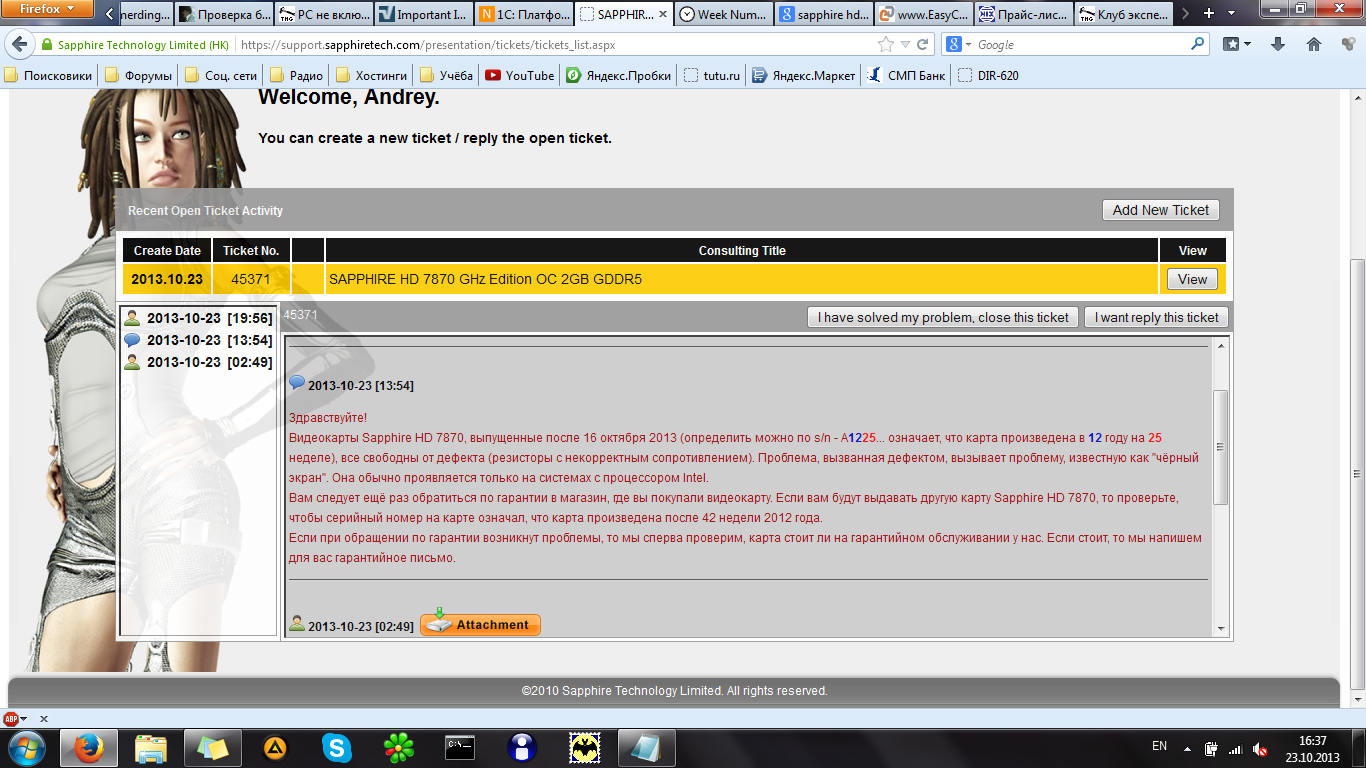1366x768 pixels.
Task: Open the Яндекс.Пробки bookmark
Action: coord(619,75)
